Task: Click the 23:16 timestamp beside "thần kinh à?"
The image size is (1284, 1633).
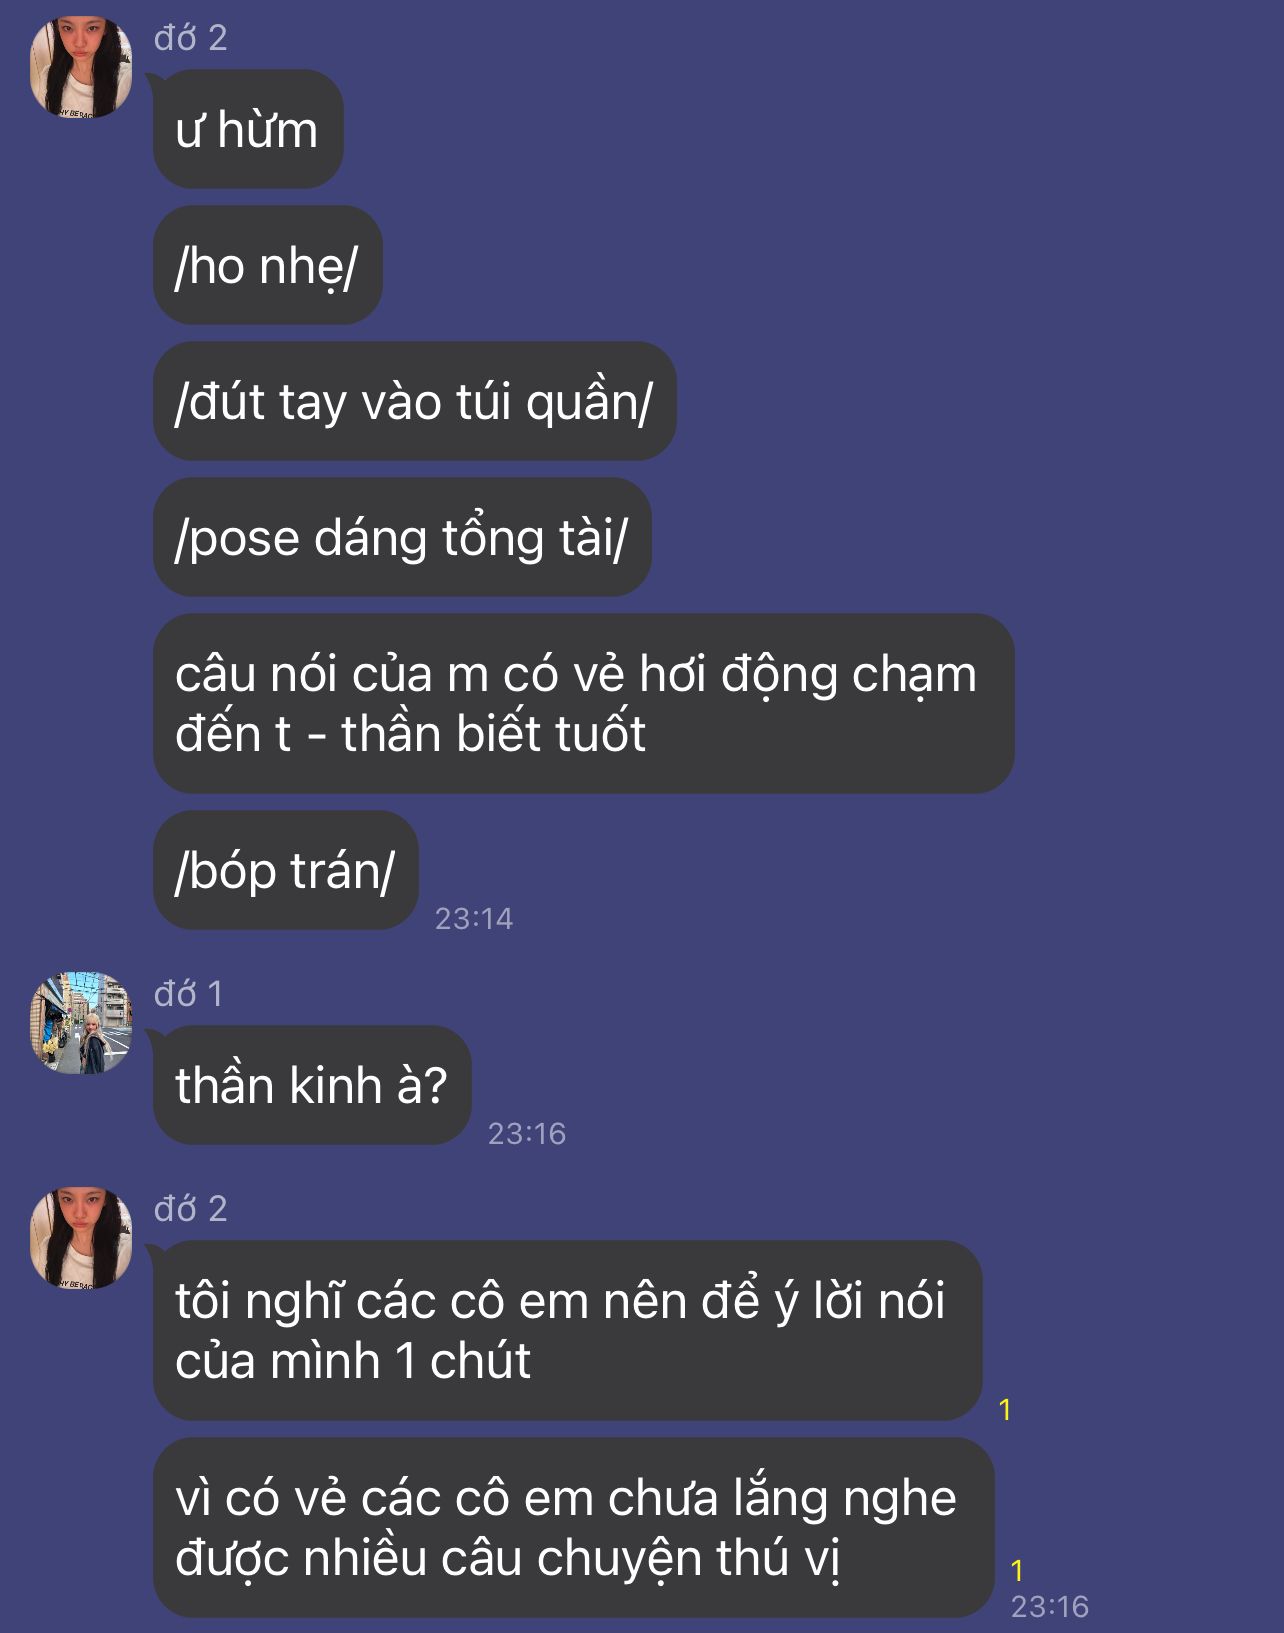Action: 527,1133
